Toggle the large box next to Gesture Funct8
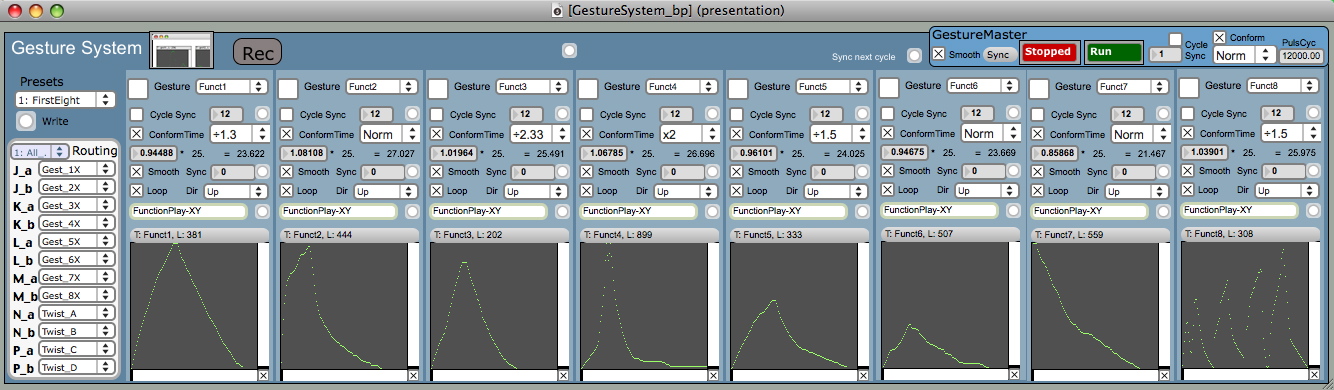Screen dimensions: 1334x390 coord(1189,87)
